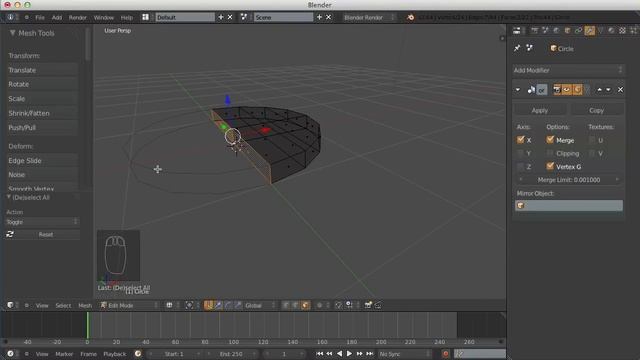Uncheck the Vertex G option
This screenshot has width=640, height=360.
(x=550, y=167)
